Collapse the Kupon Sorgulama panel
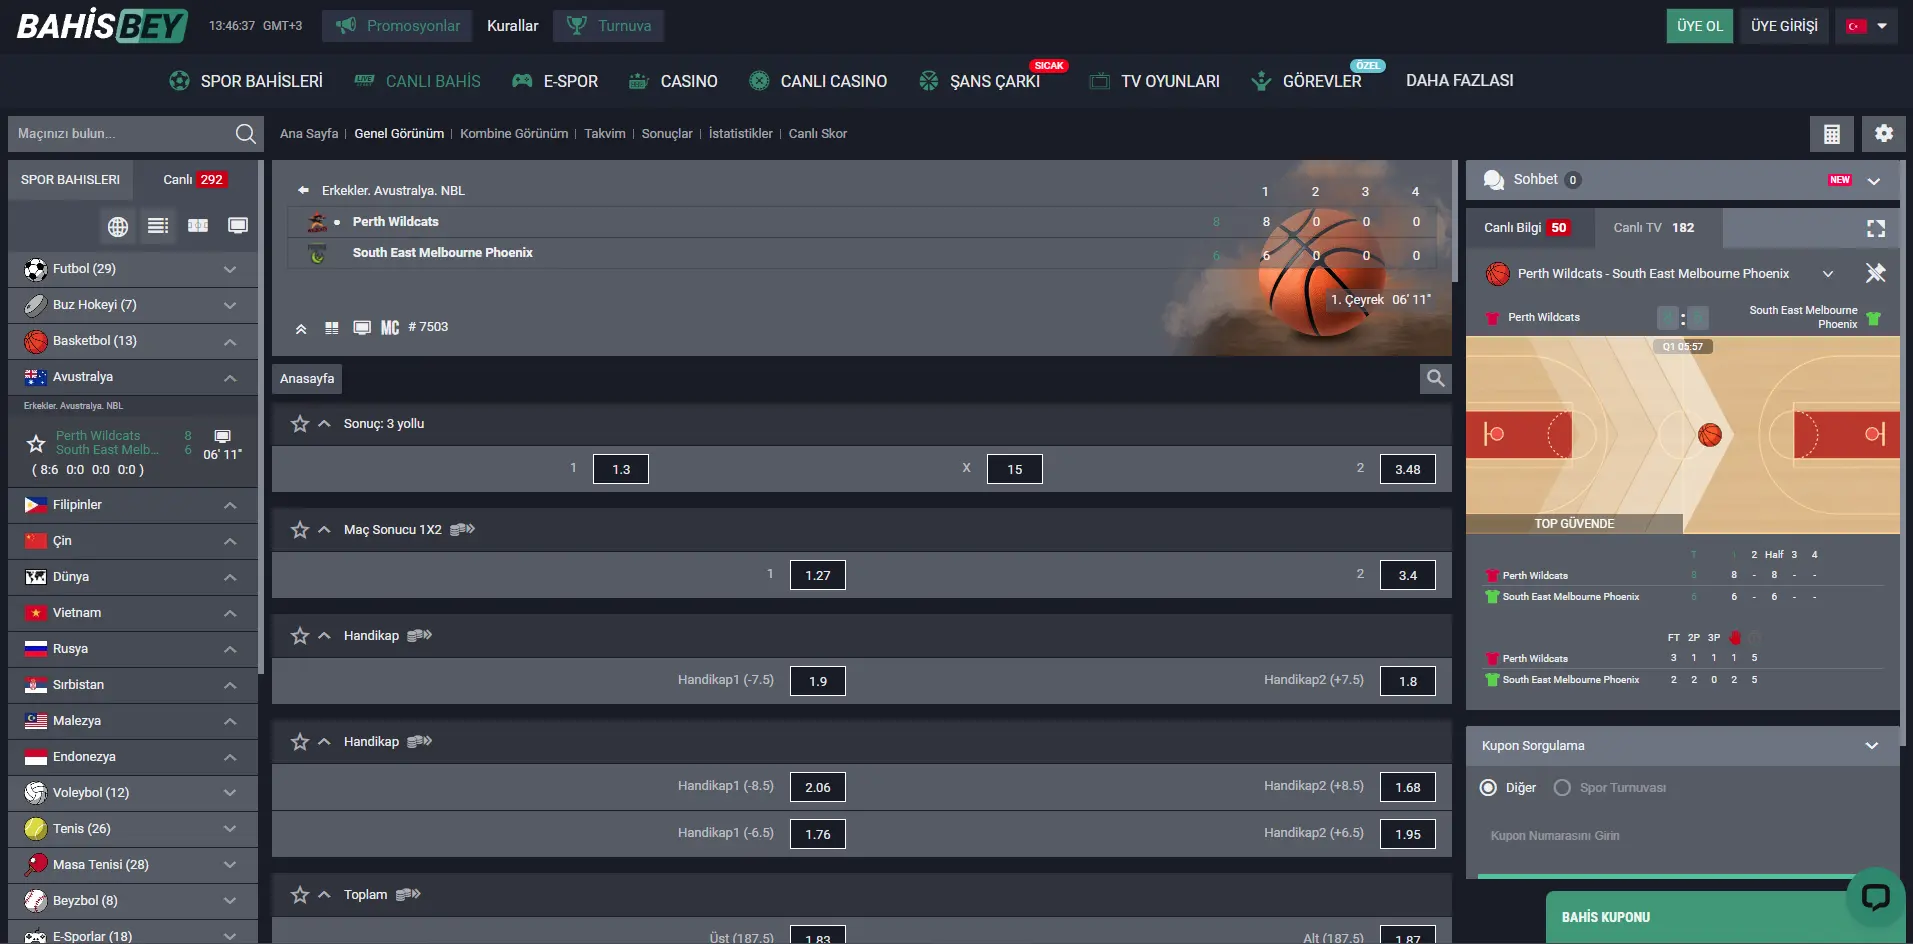This screenshot has width=1913, height=944. [x=1872, y=746]
